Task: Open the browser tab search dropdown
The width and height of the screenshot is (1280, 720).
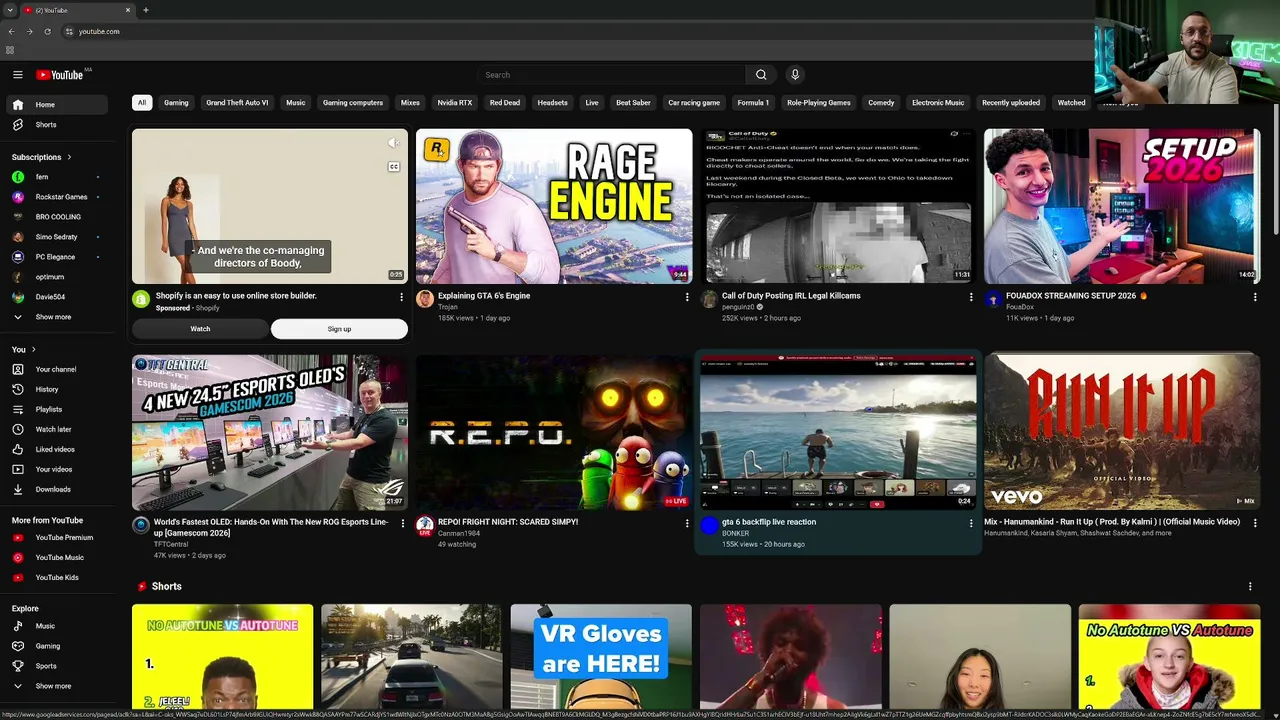Action: click(10, 10)
